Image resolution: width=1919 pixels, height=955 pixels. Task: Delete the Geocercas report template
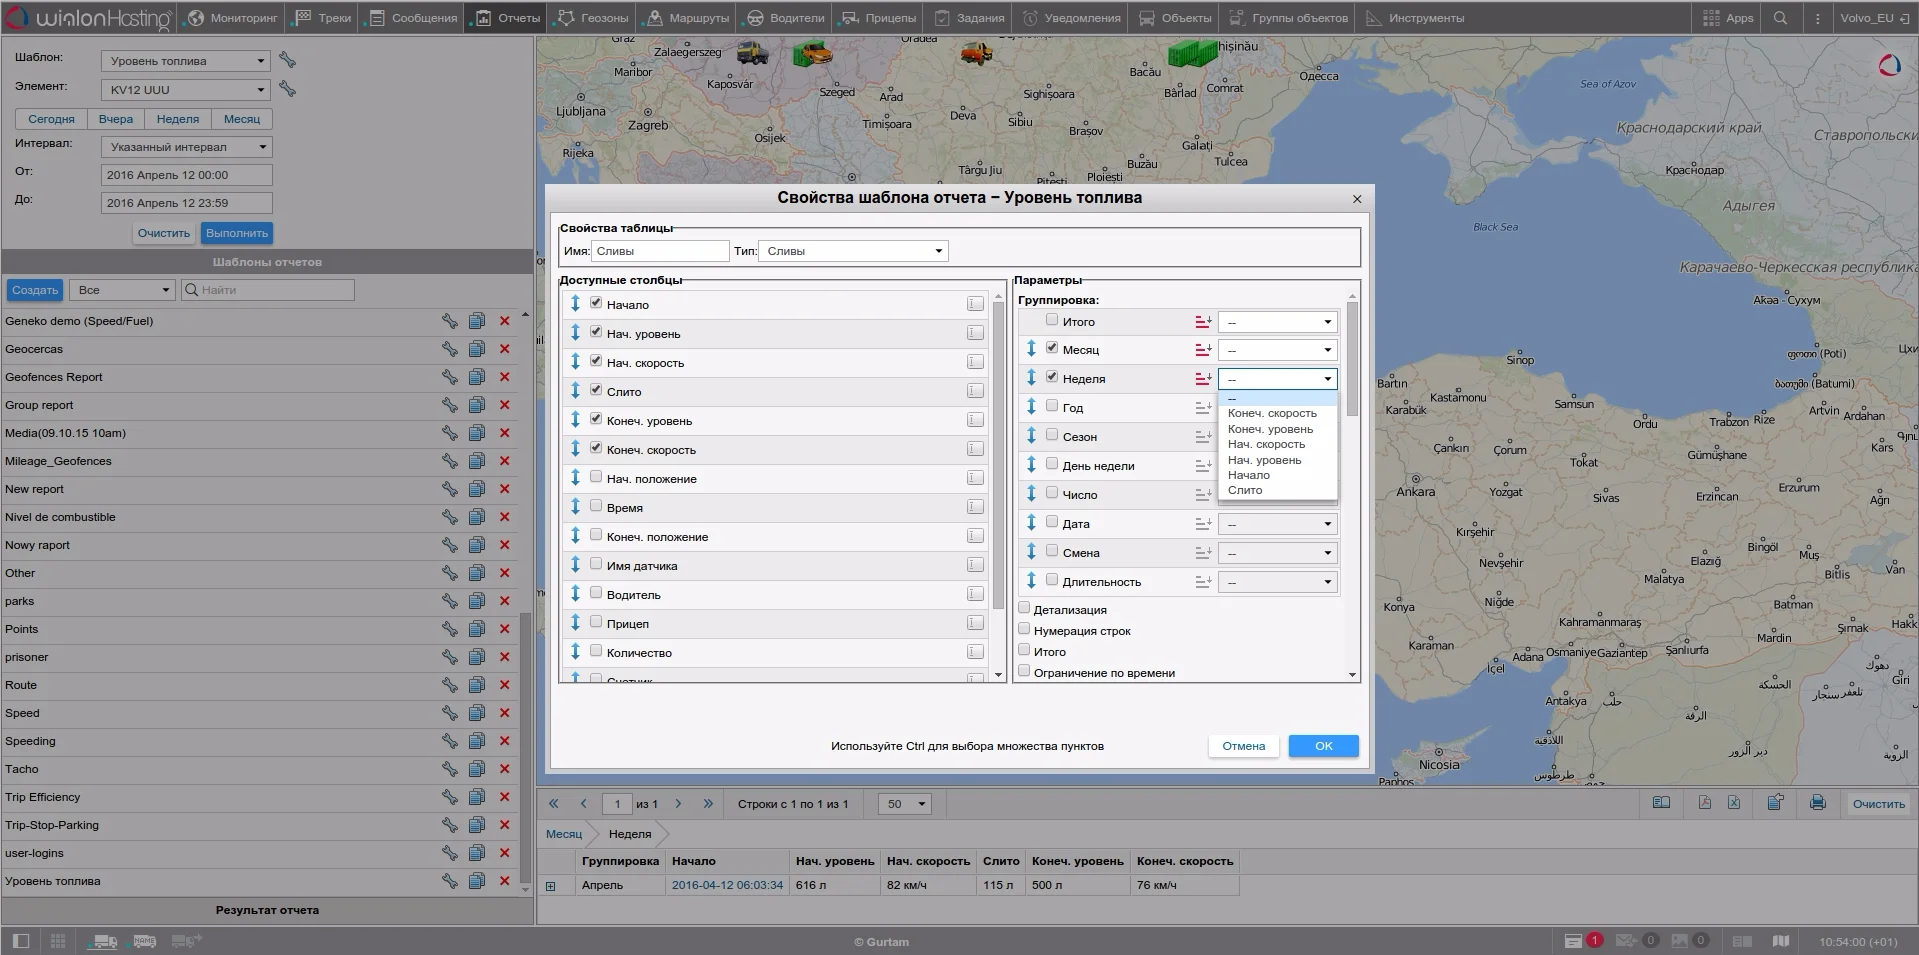point(504,349)
